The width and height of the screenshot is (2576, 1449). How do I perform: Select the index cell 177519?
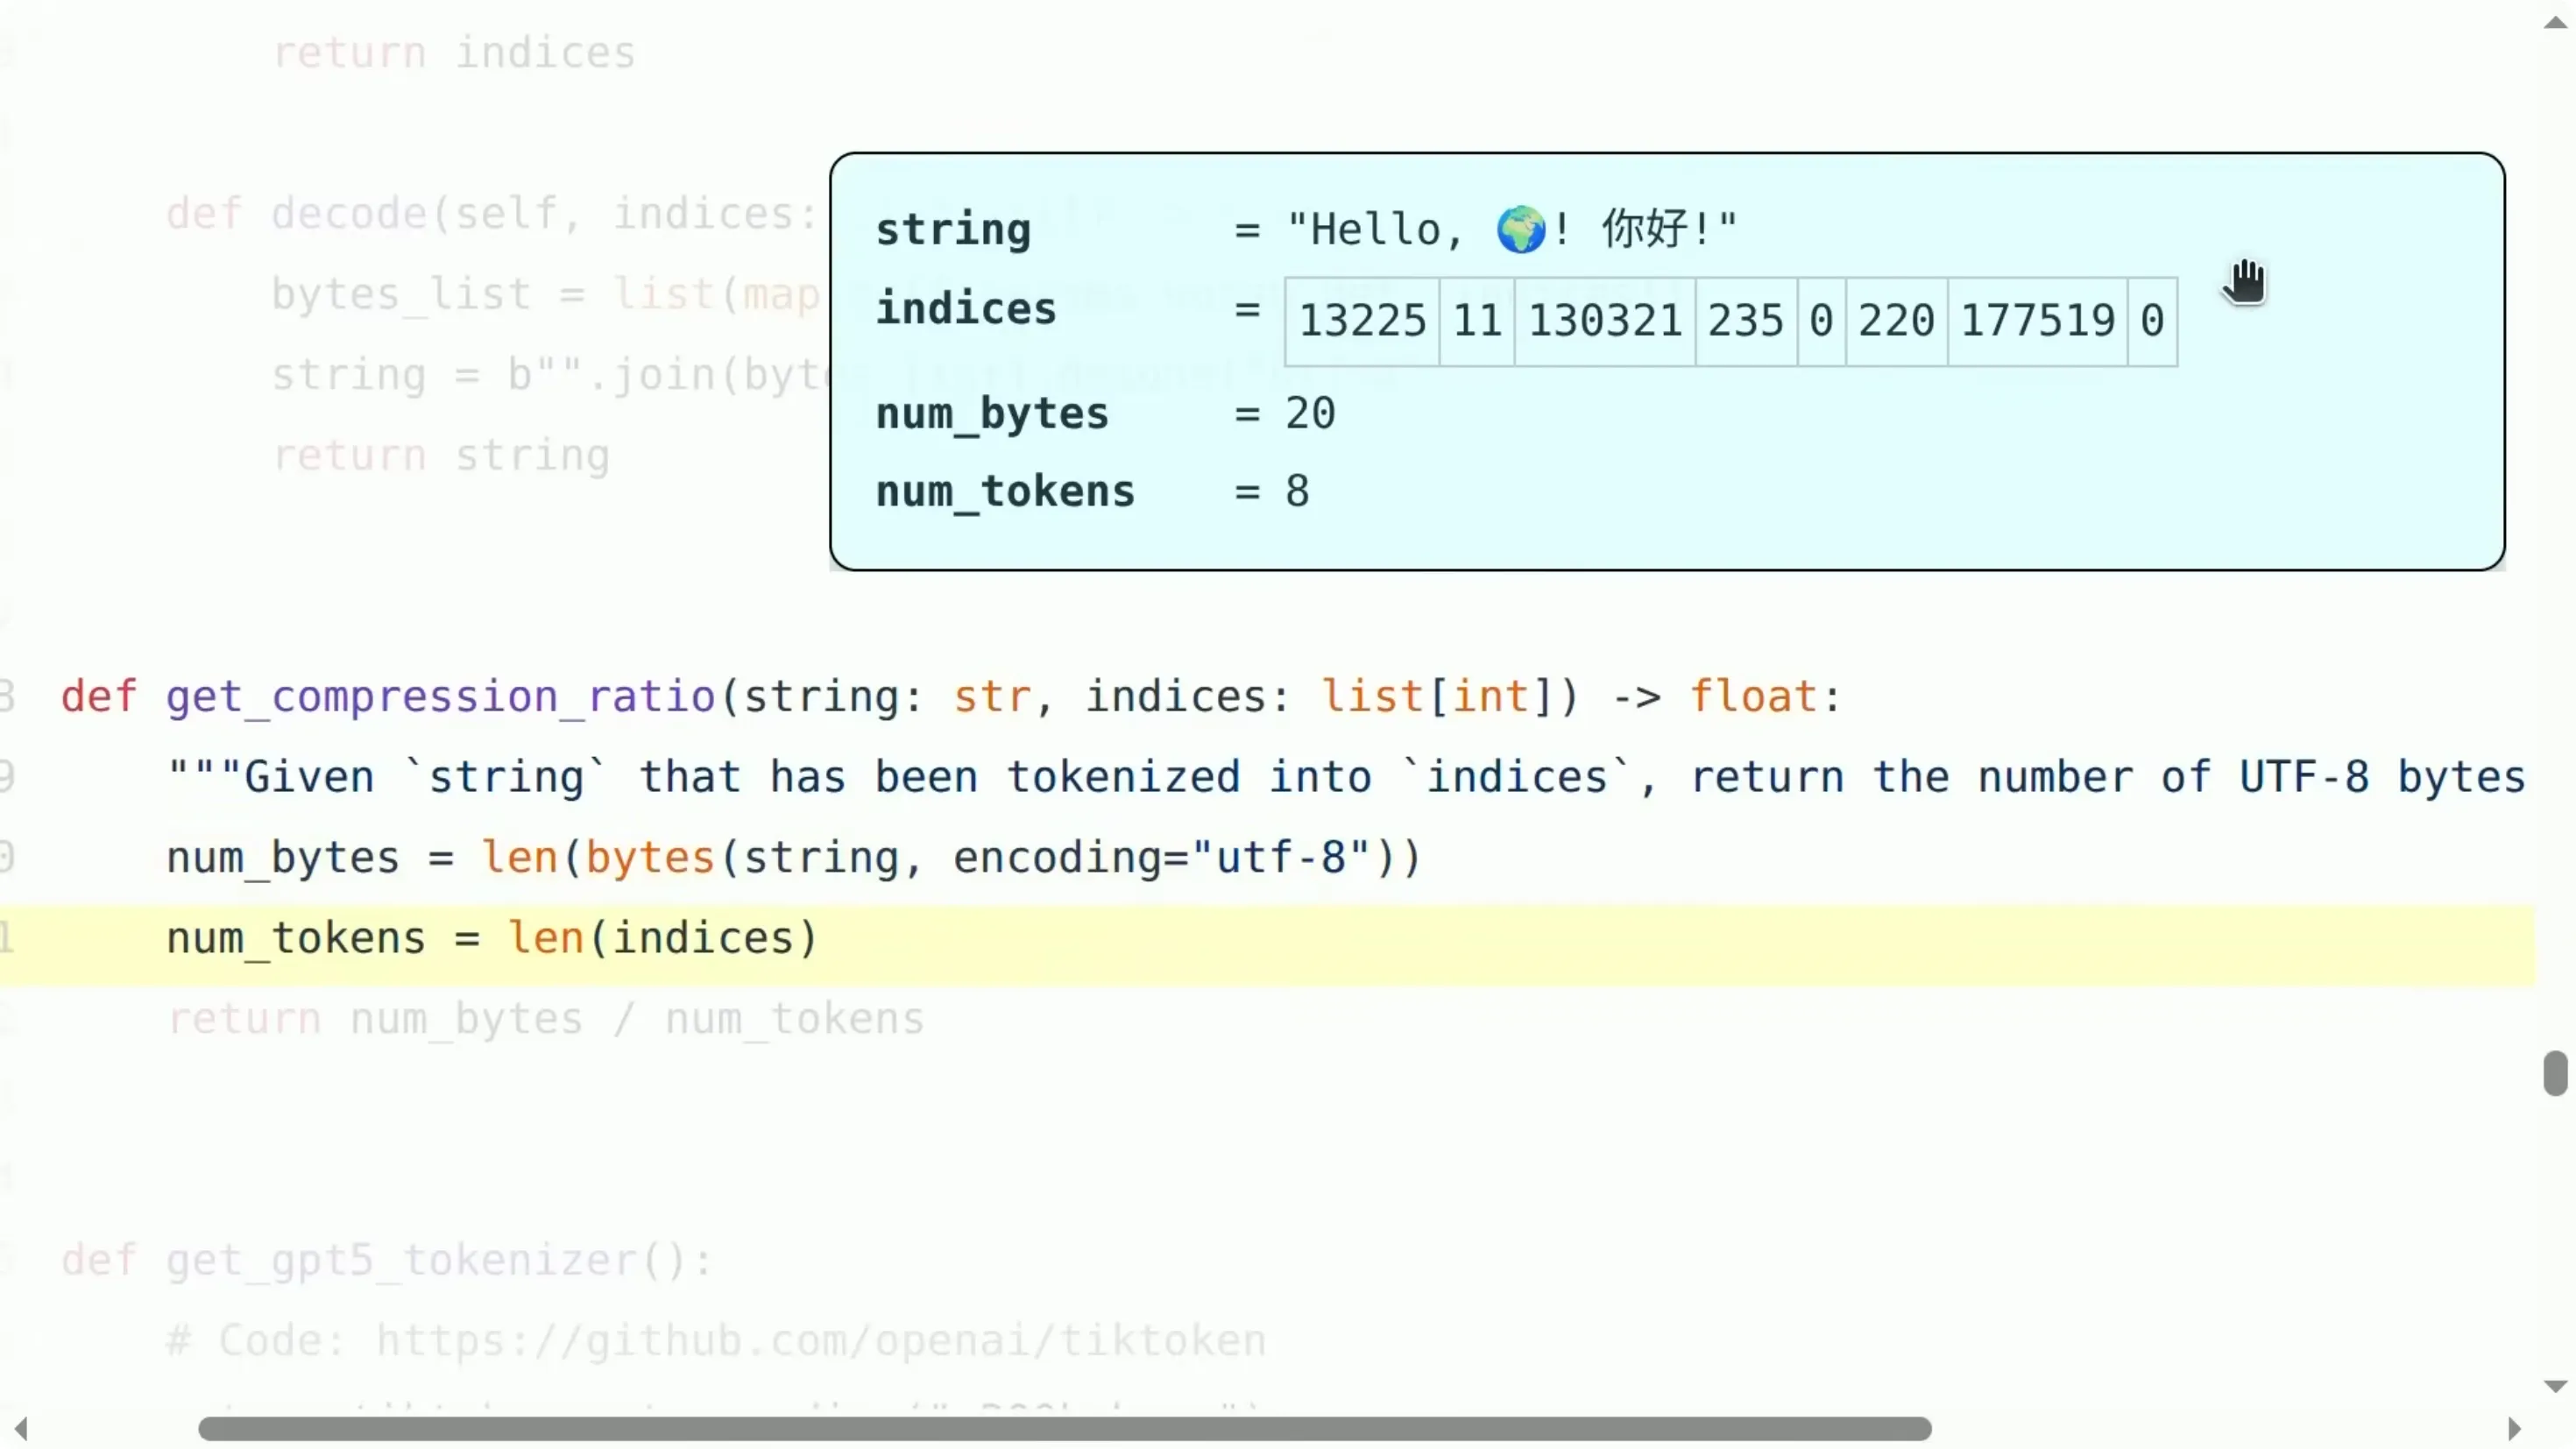pyautogui.click(x=2037, y=321)
